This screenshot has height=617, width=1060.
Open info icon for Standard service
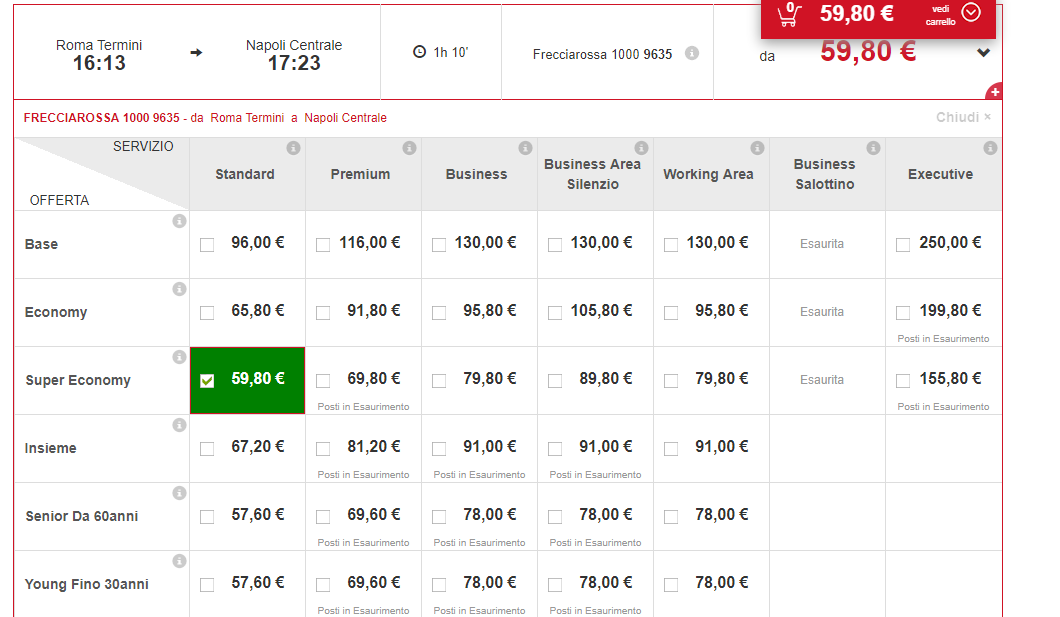293,148
